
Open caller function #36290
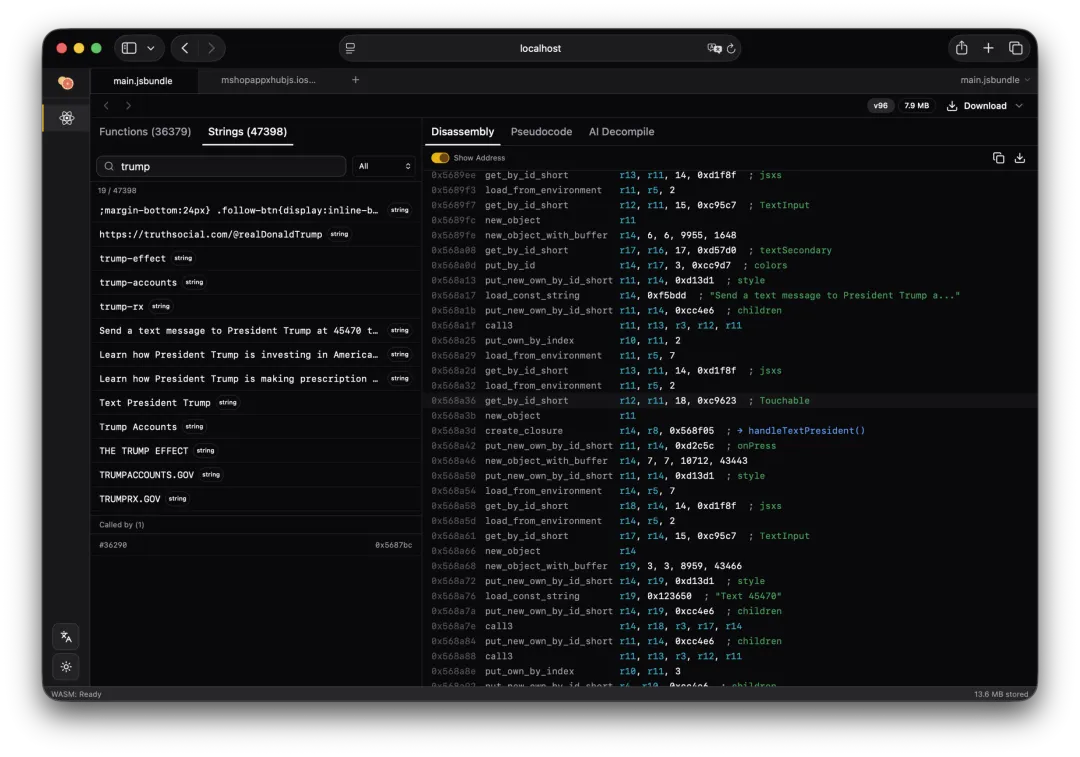[256, 545]
